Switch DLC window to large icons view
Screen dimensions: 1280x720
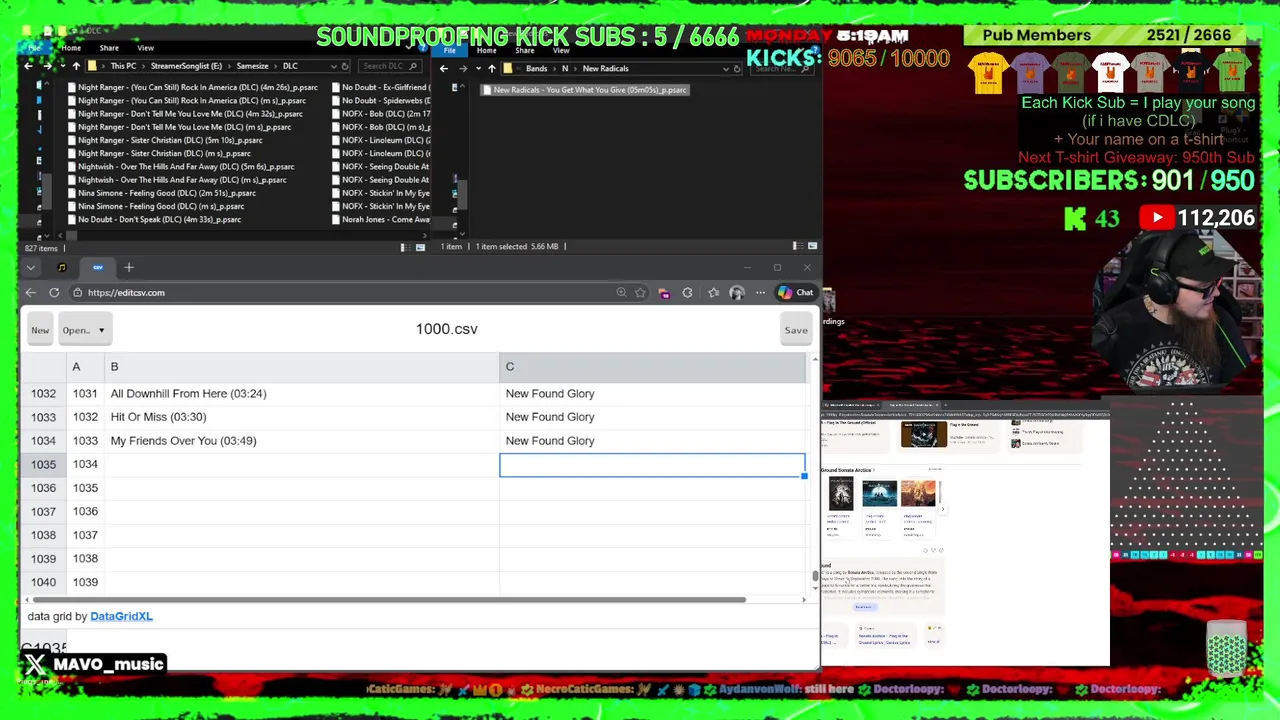tap(420, 247)
